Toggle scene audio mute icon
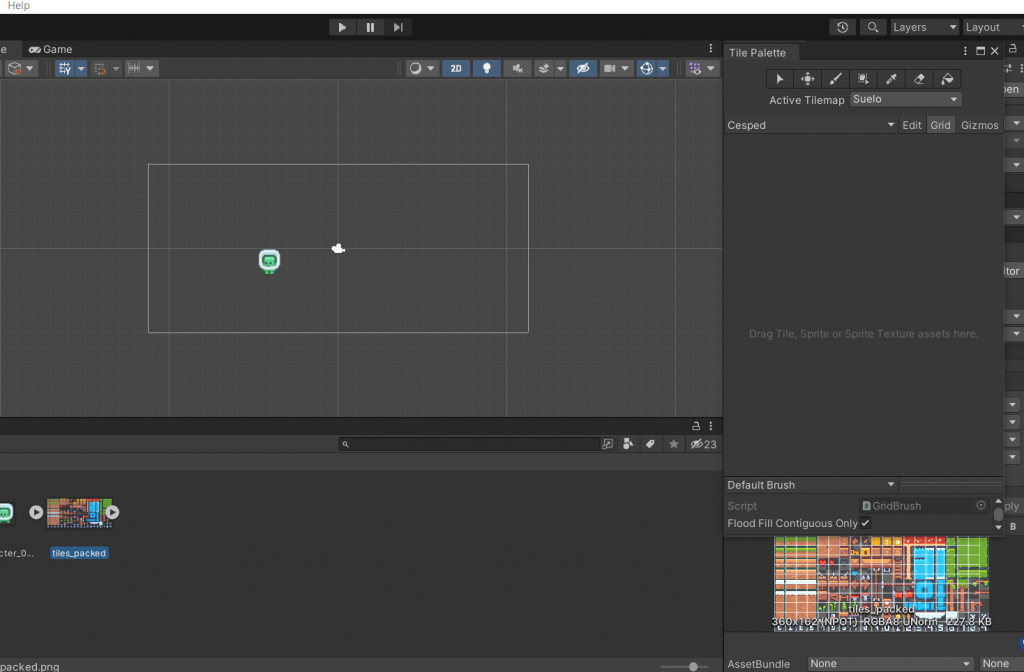This screenshot has width=1024, height=672. [516, 68]
